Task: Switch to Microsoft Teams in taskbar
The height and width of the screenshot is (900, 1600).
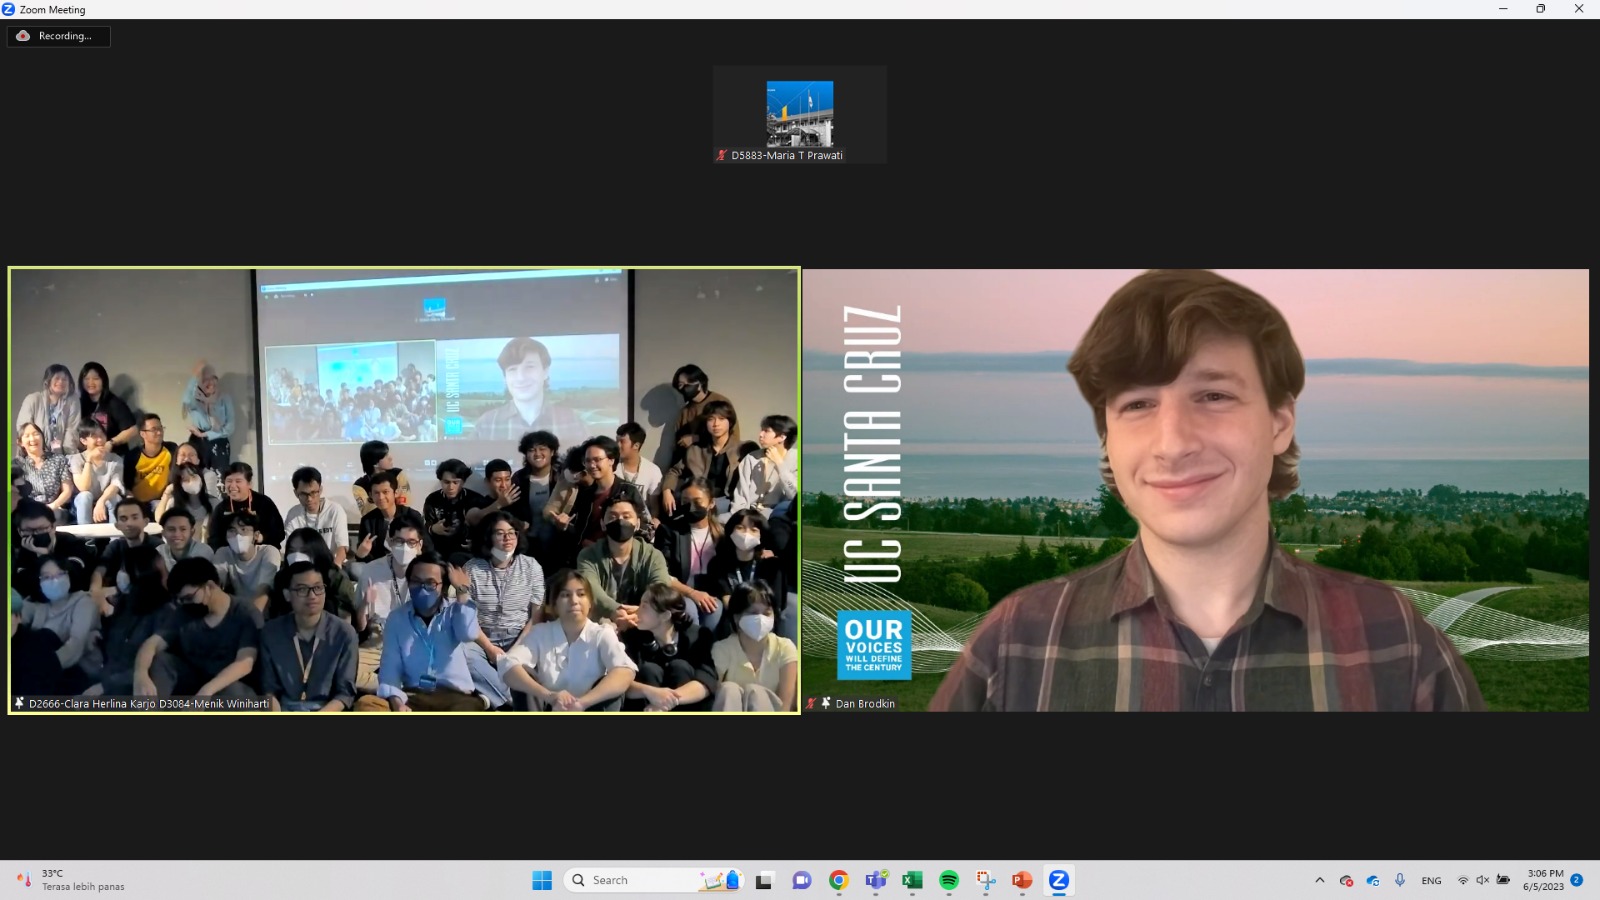Action: (876, 880)
